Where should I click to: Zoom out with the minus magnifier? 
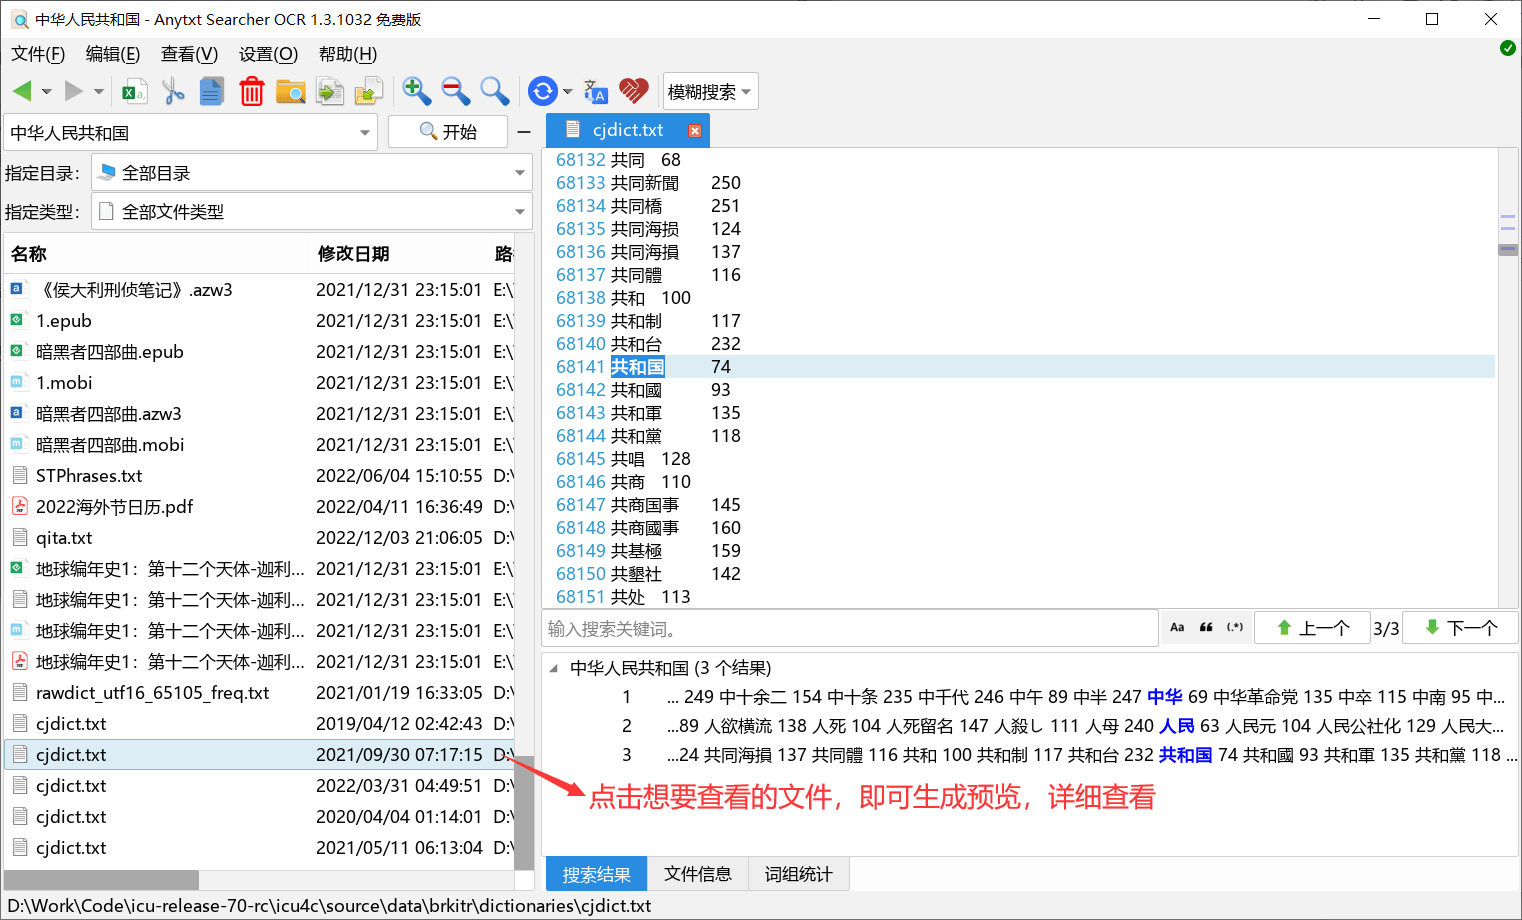(456, 91)
